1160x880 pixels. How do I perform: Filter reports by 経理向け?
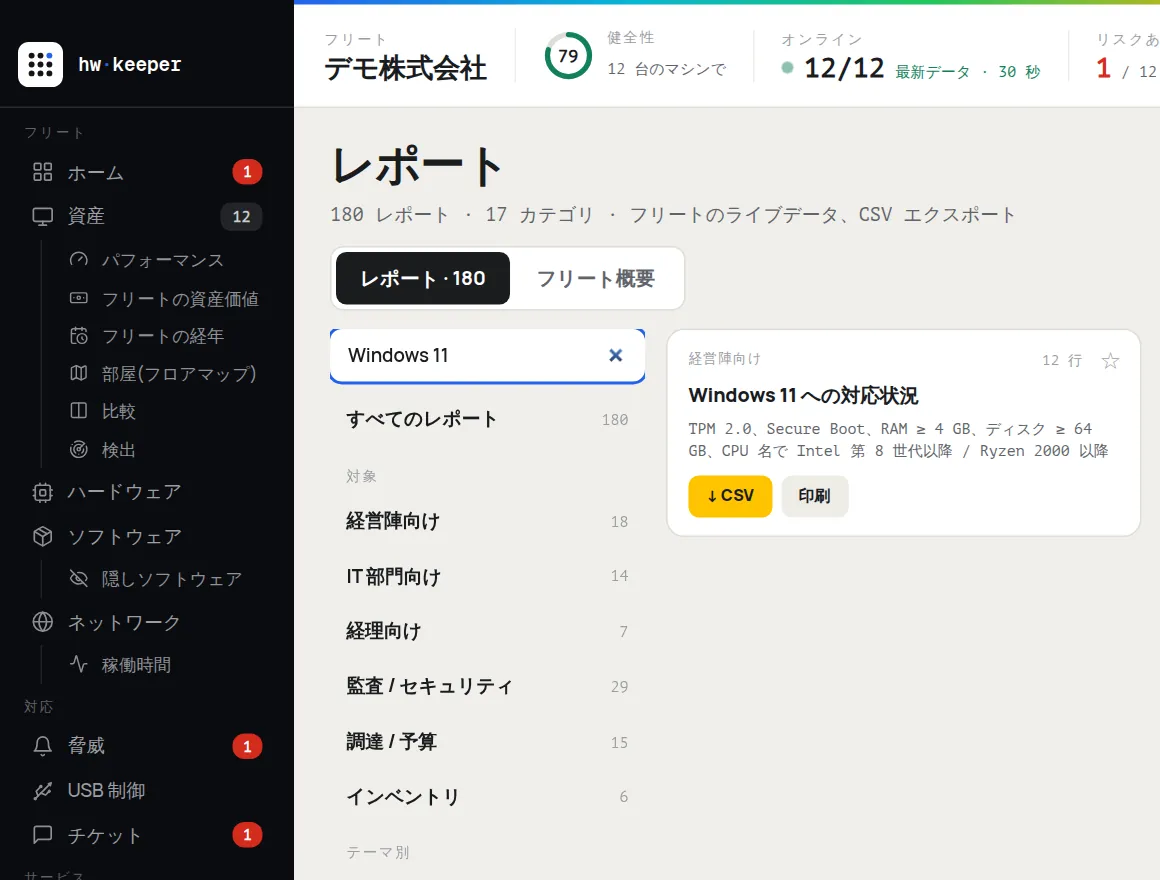pyautogui.click(x=488, y=631)
